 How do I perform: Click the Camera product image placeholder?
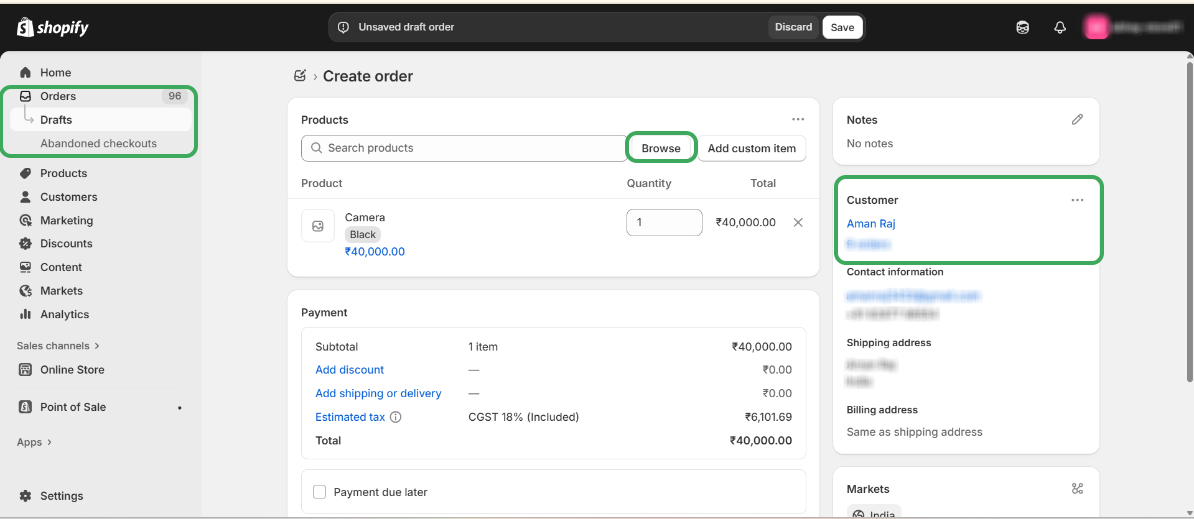318,226
